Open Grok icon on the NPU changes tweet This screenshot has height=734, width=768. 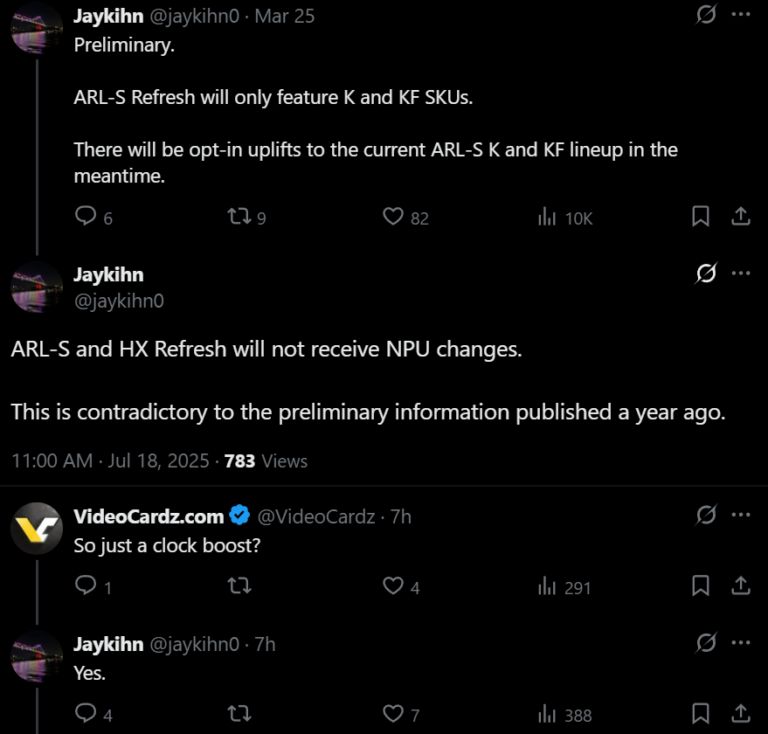tap(705, 274)
